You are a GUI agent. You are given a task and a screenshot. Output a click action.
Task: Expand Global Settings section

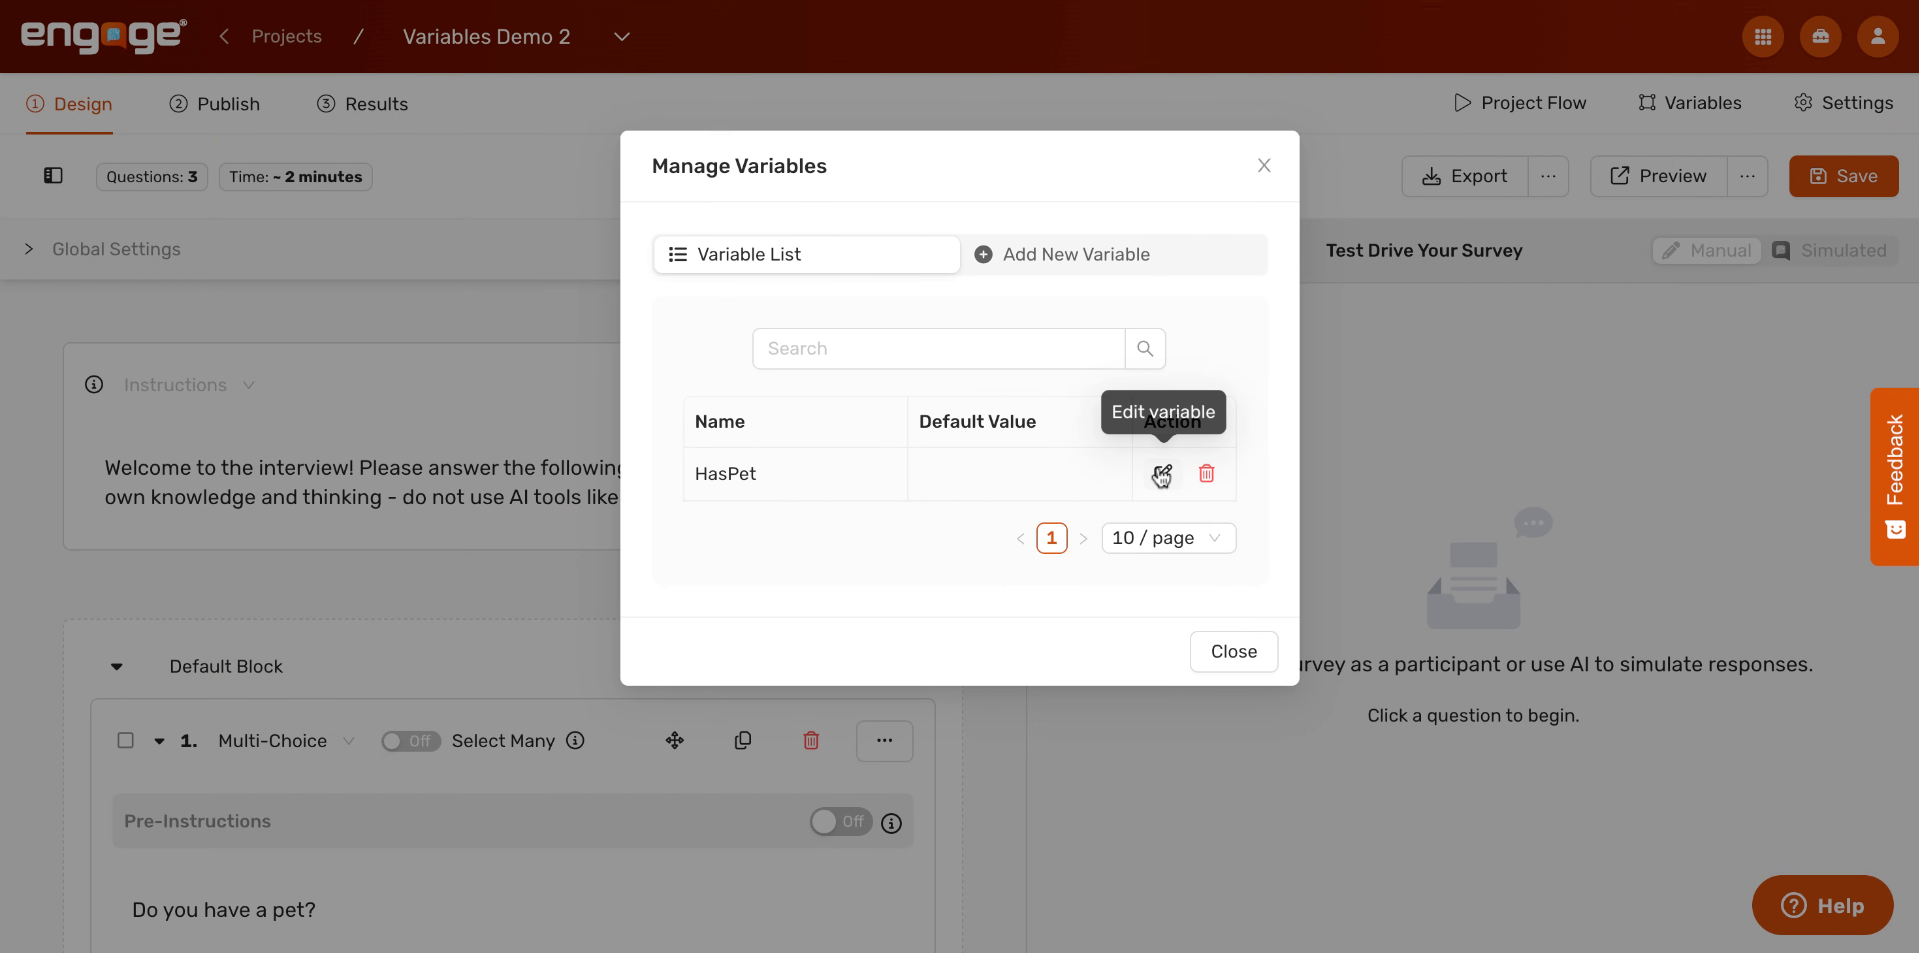tap(29, 249)
